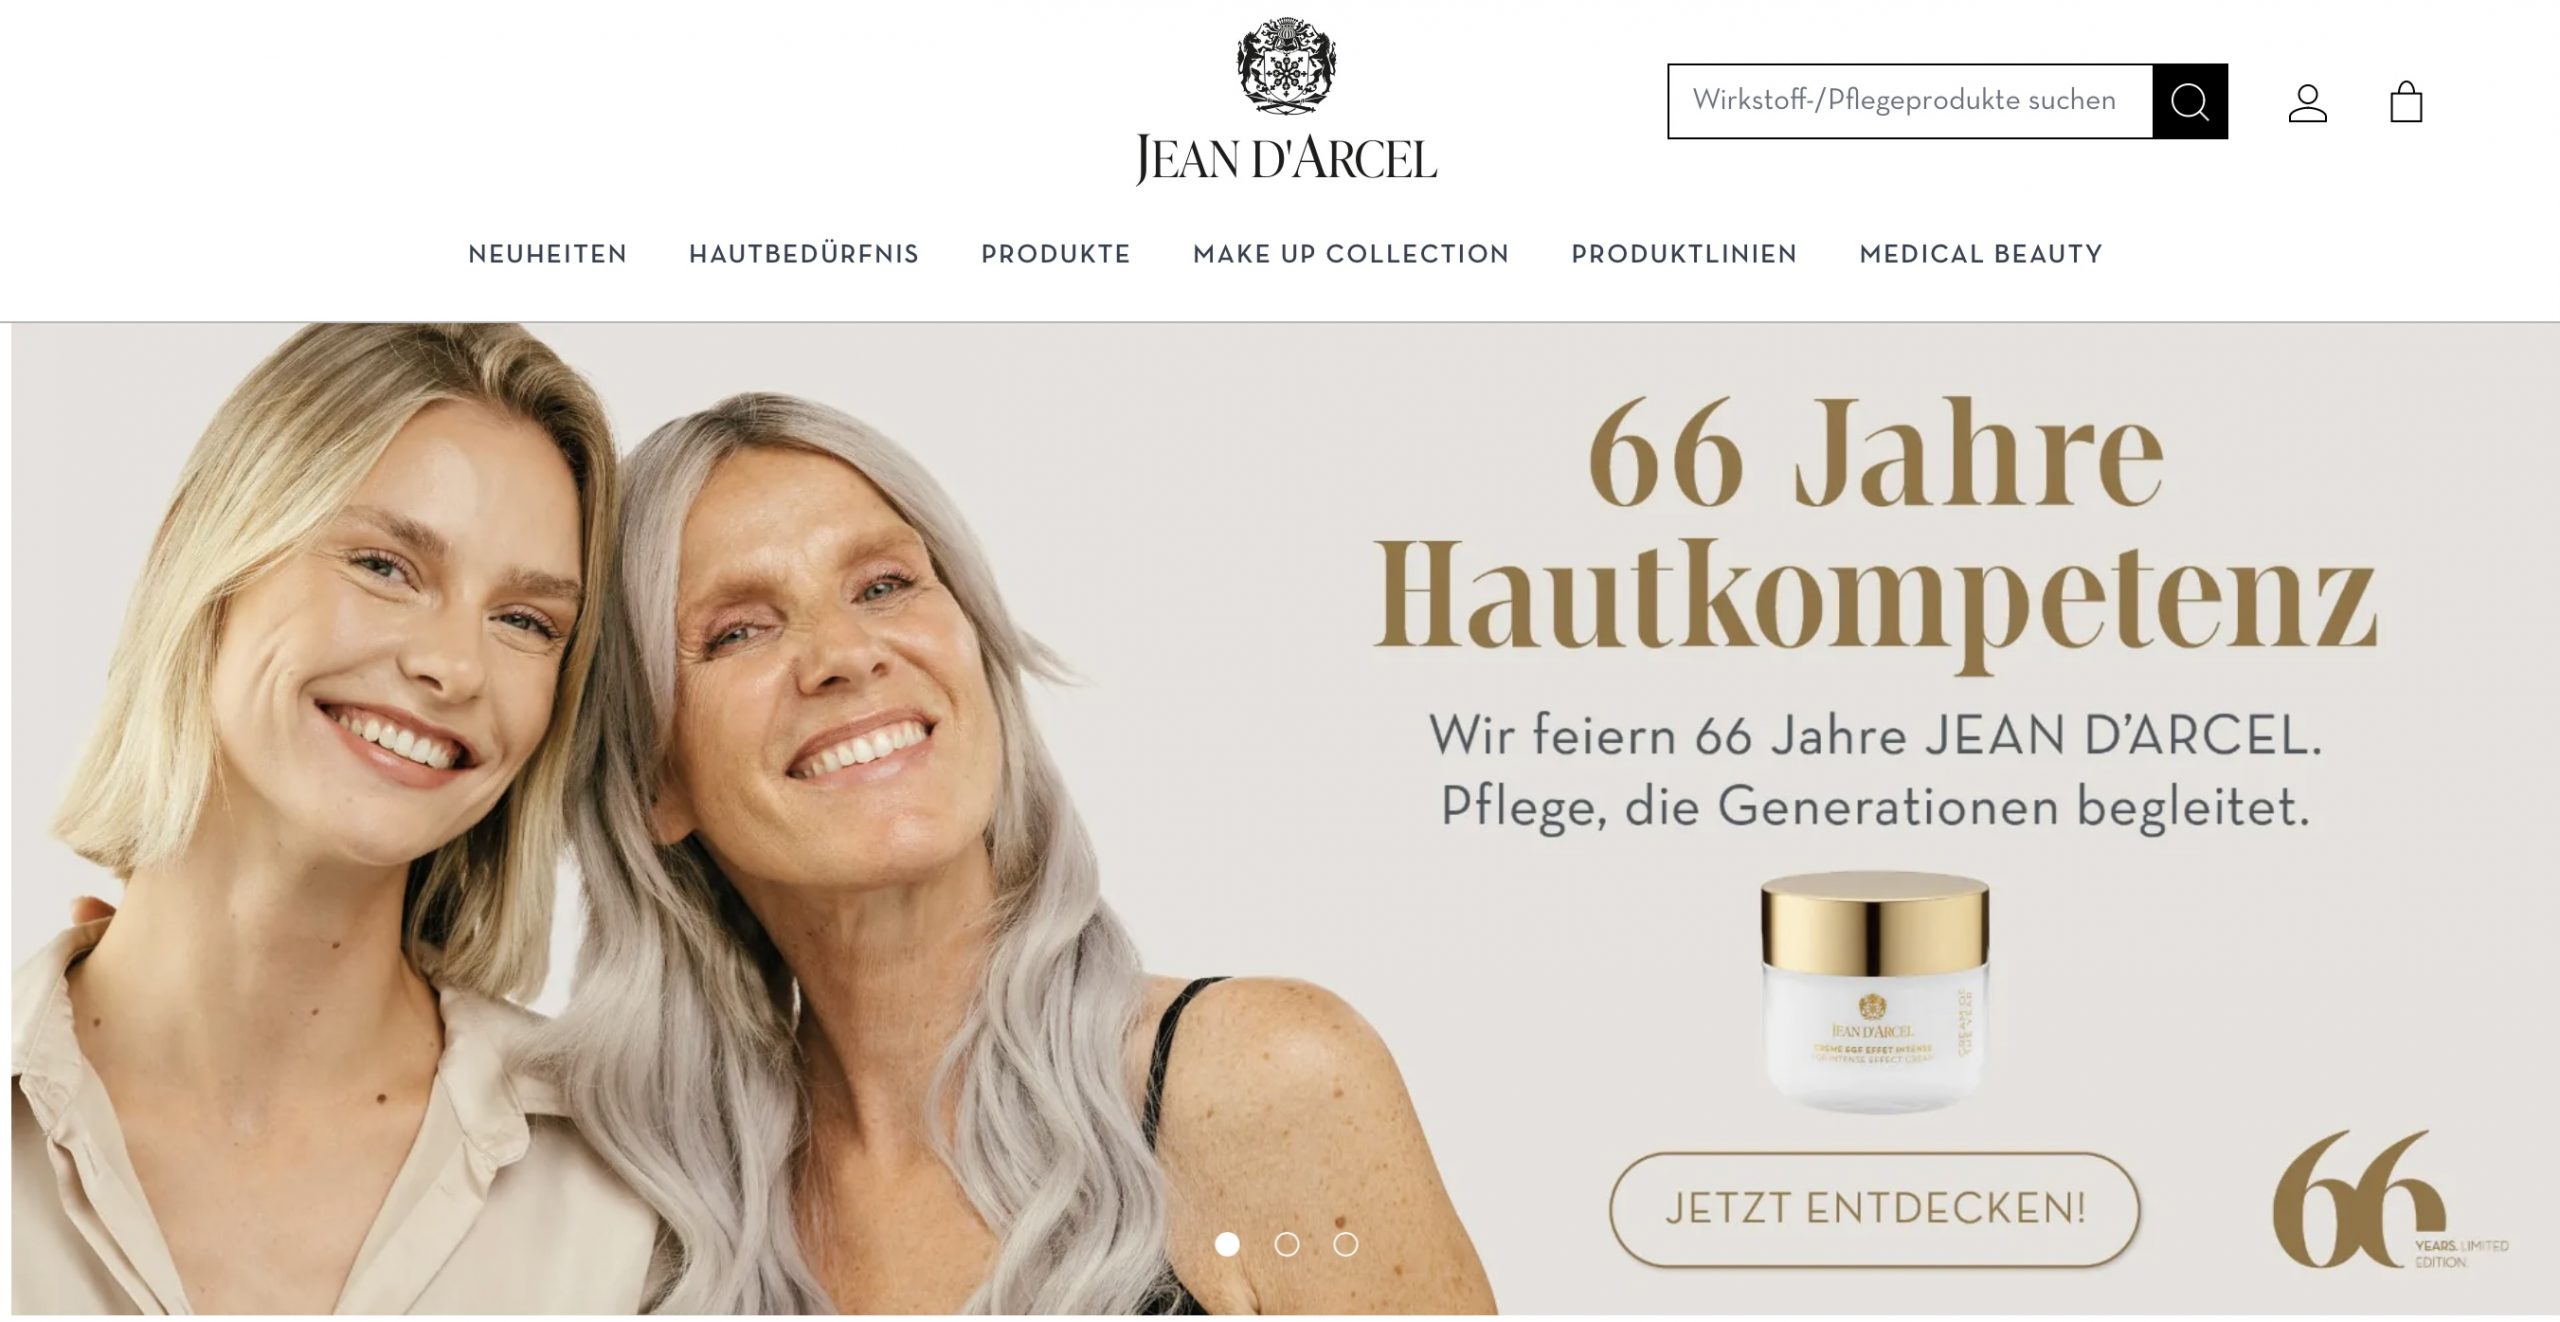
Task: Click the Jean D'Arcel crest logo
Action: [x=1286, y=65]
